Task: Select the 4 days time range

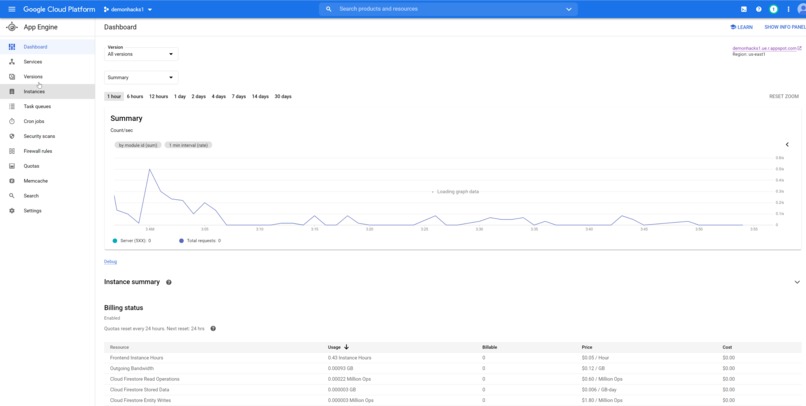Action: (218, 96)
